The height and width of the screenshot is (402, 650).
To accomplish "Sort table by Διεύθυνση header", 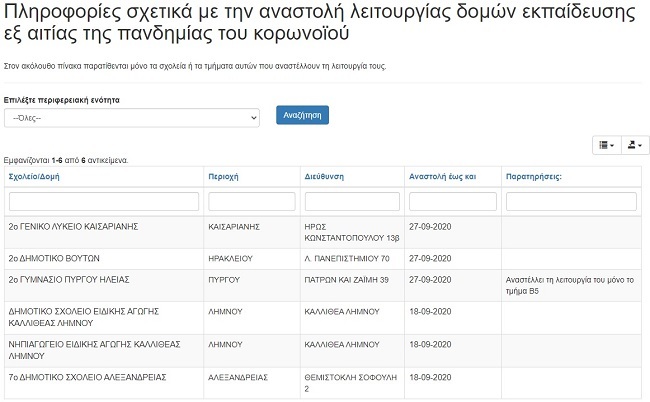I will [324, 176].
